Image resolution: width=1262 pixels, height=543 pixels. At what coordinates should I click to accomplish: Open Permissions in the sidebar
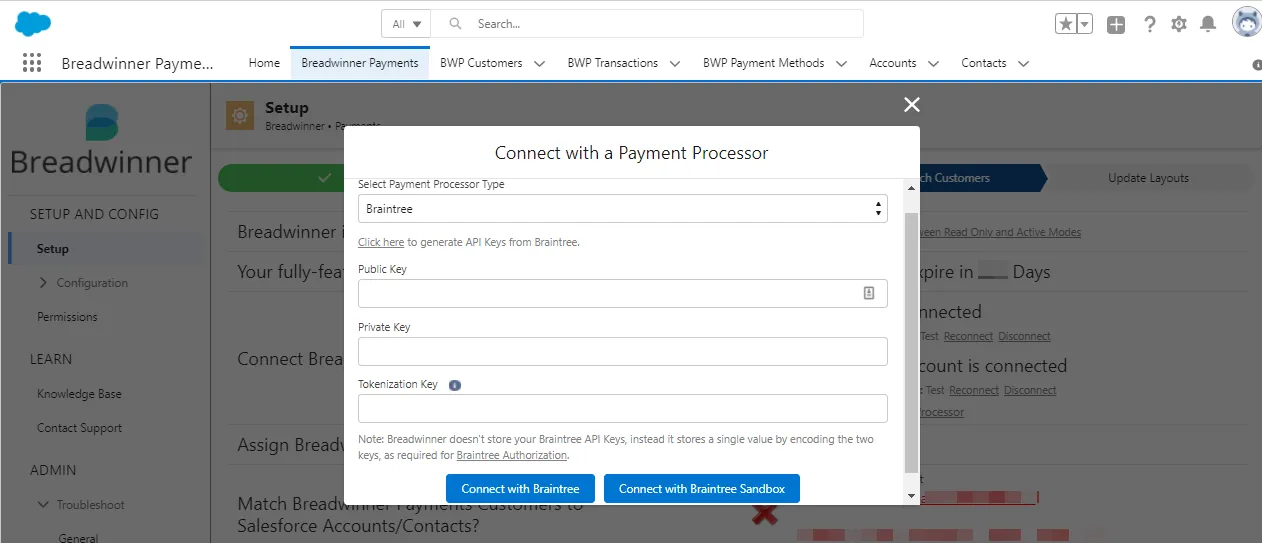(x=67, y=317)
